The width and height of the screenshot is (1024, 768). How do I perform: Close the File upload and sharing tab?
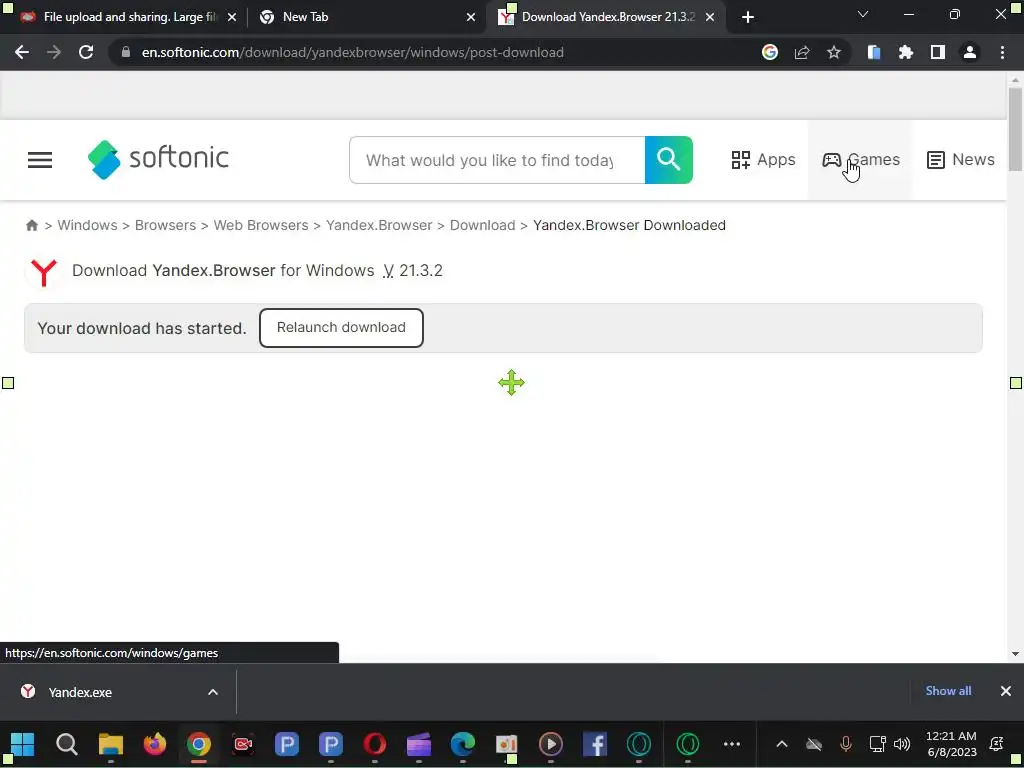tap(232, 17)
